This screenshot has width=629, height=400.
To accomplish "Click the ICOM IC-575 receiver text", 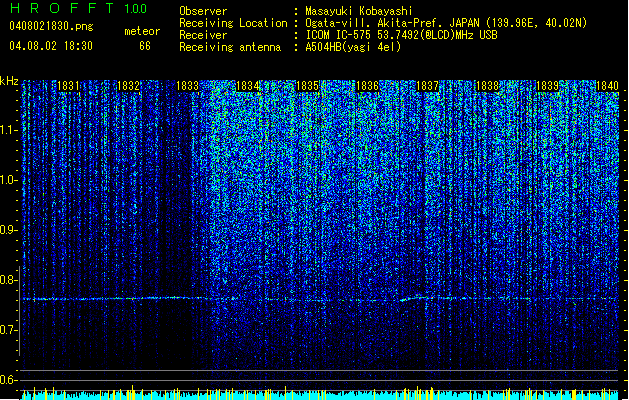I will [x=401, y=35].
